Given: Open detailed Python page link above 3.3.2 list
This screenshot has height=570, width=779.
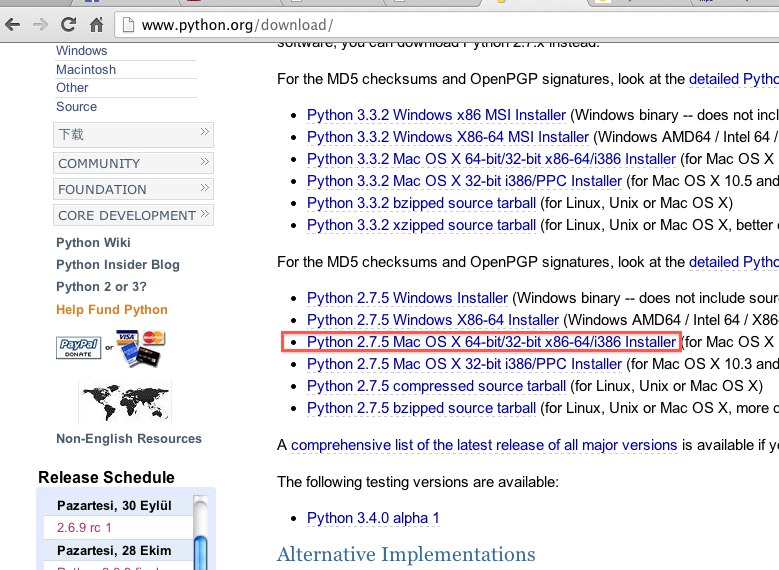Looking at the screenshot, I should click(734, 79).
